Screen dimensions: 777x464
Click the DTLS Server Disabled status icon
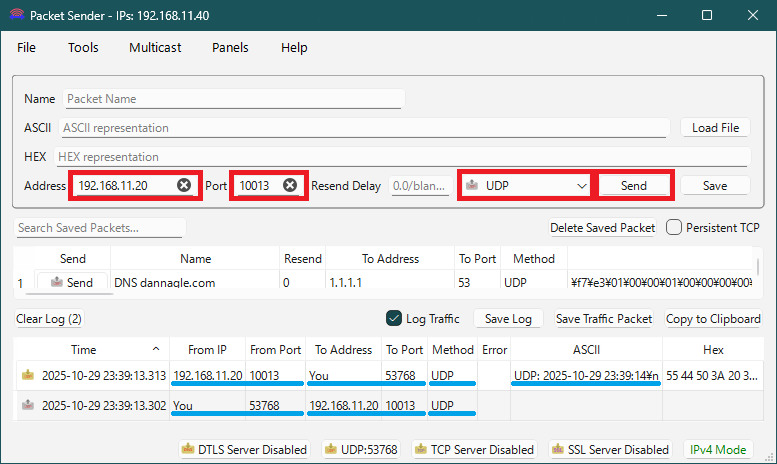coord(188,450)
